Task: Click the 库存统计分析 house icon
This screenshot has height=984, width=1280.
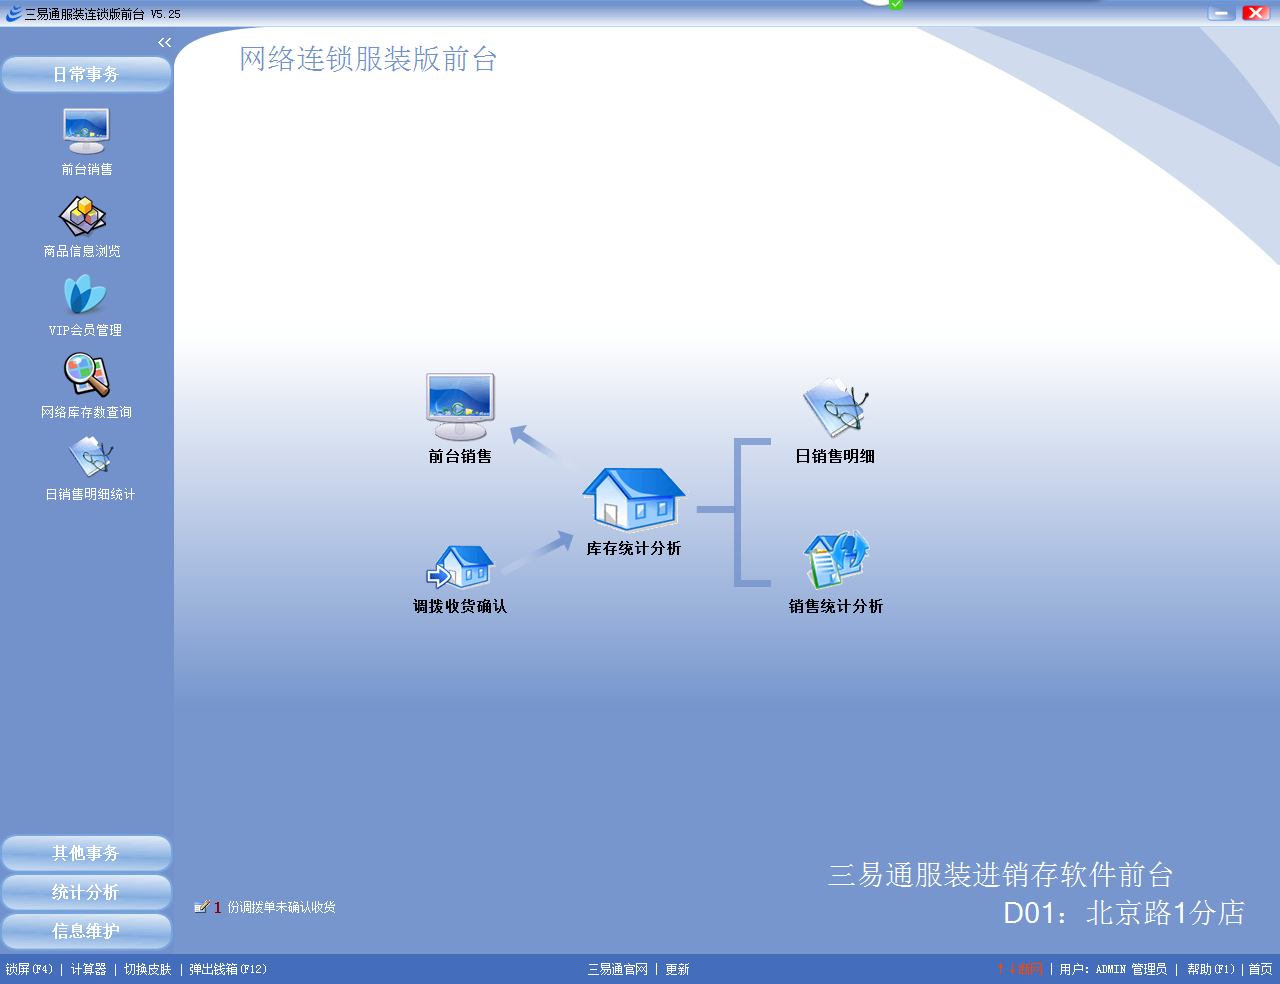Action: [x=634, y=500]
